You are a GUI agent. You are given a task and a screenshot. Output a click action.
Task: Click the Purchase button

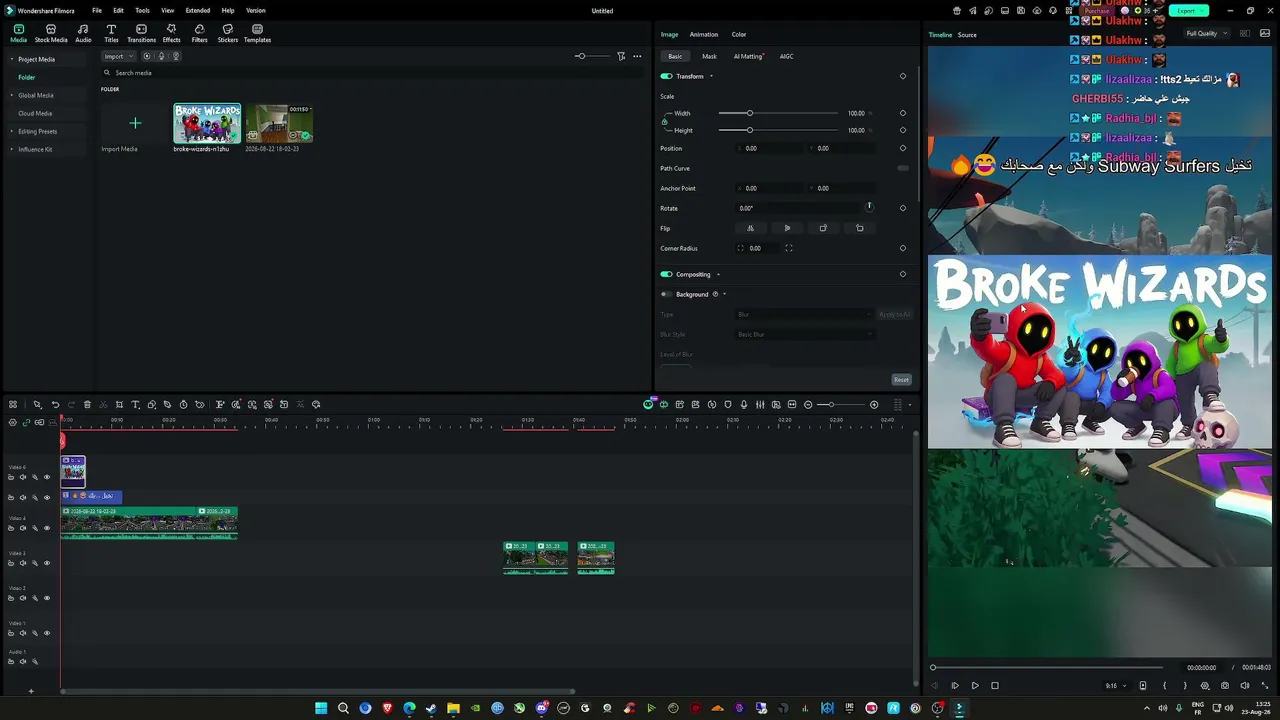(1097, 11)
